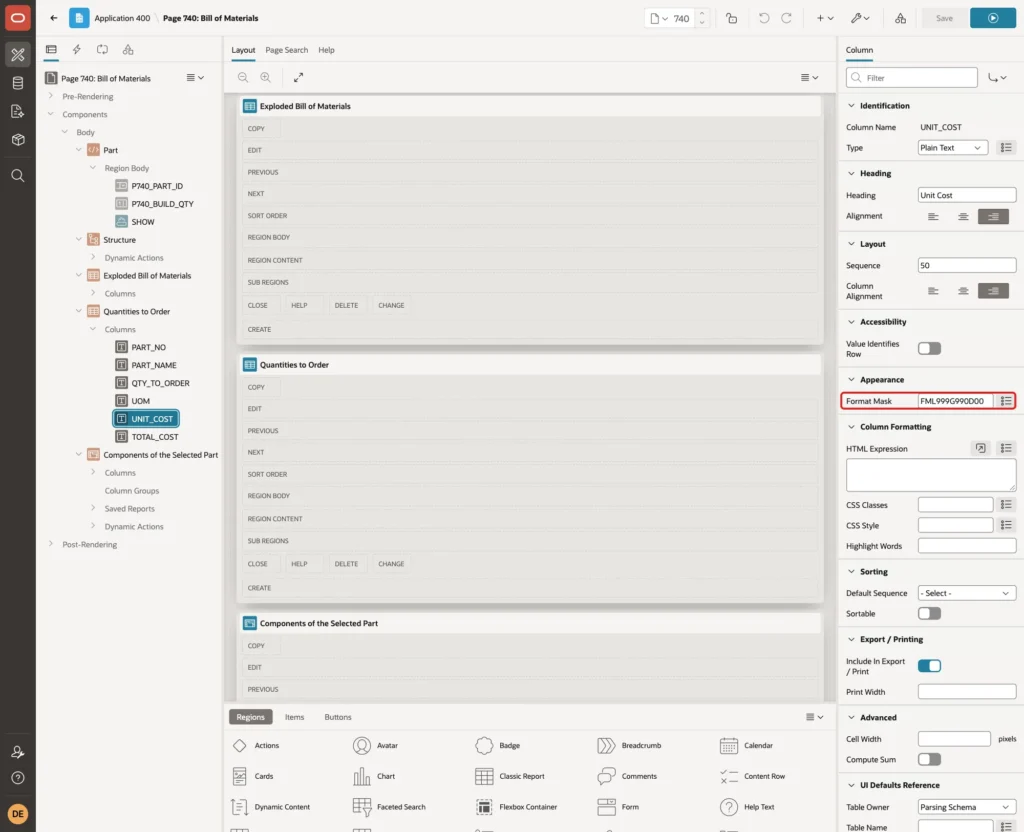Open Shared Components icon in left pane
The image size is (1024, 832).
tap(128, 50)
